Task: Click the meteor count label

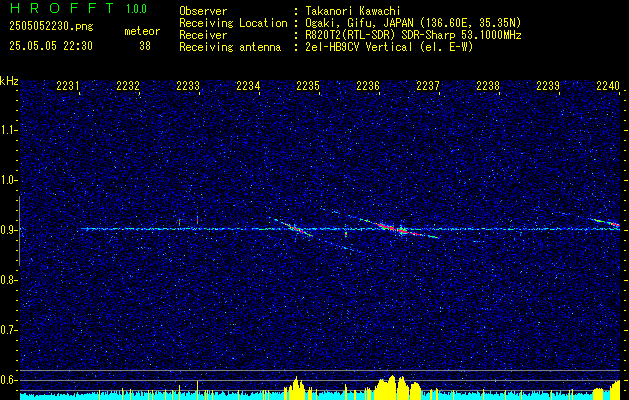Action: [x=142, y=31]
